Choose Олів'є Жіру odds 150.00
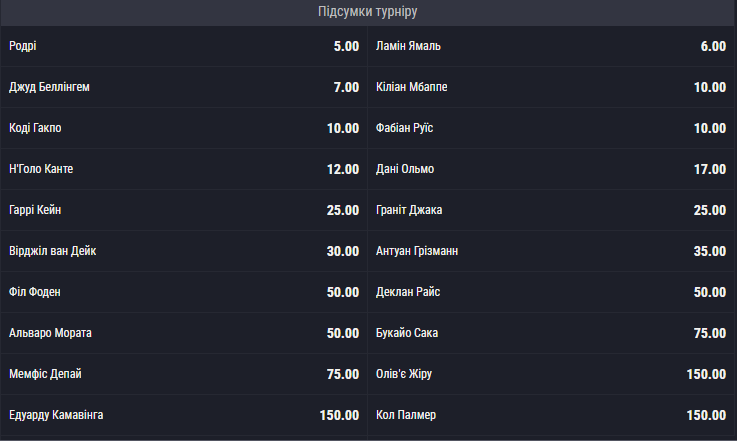737x441 pixels. 551,373
